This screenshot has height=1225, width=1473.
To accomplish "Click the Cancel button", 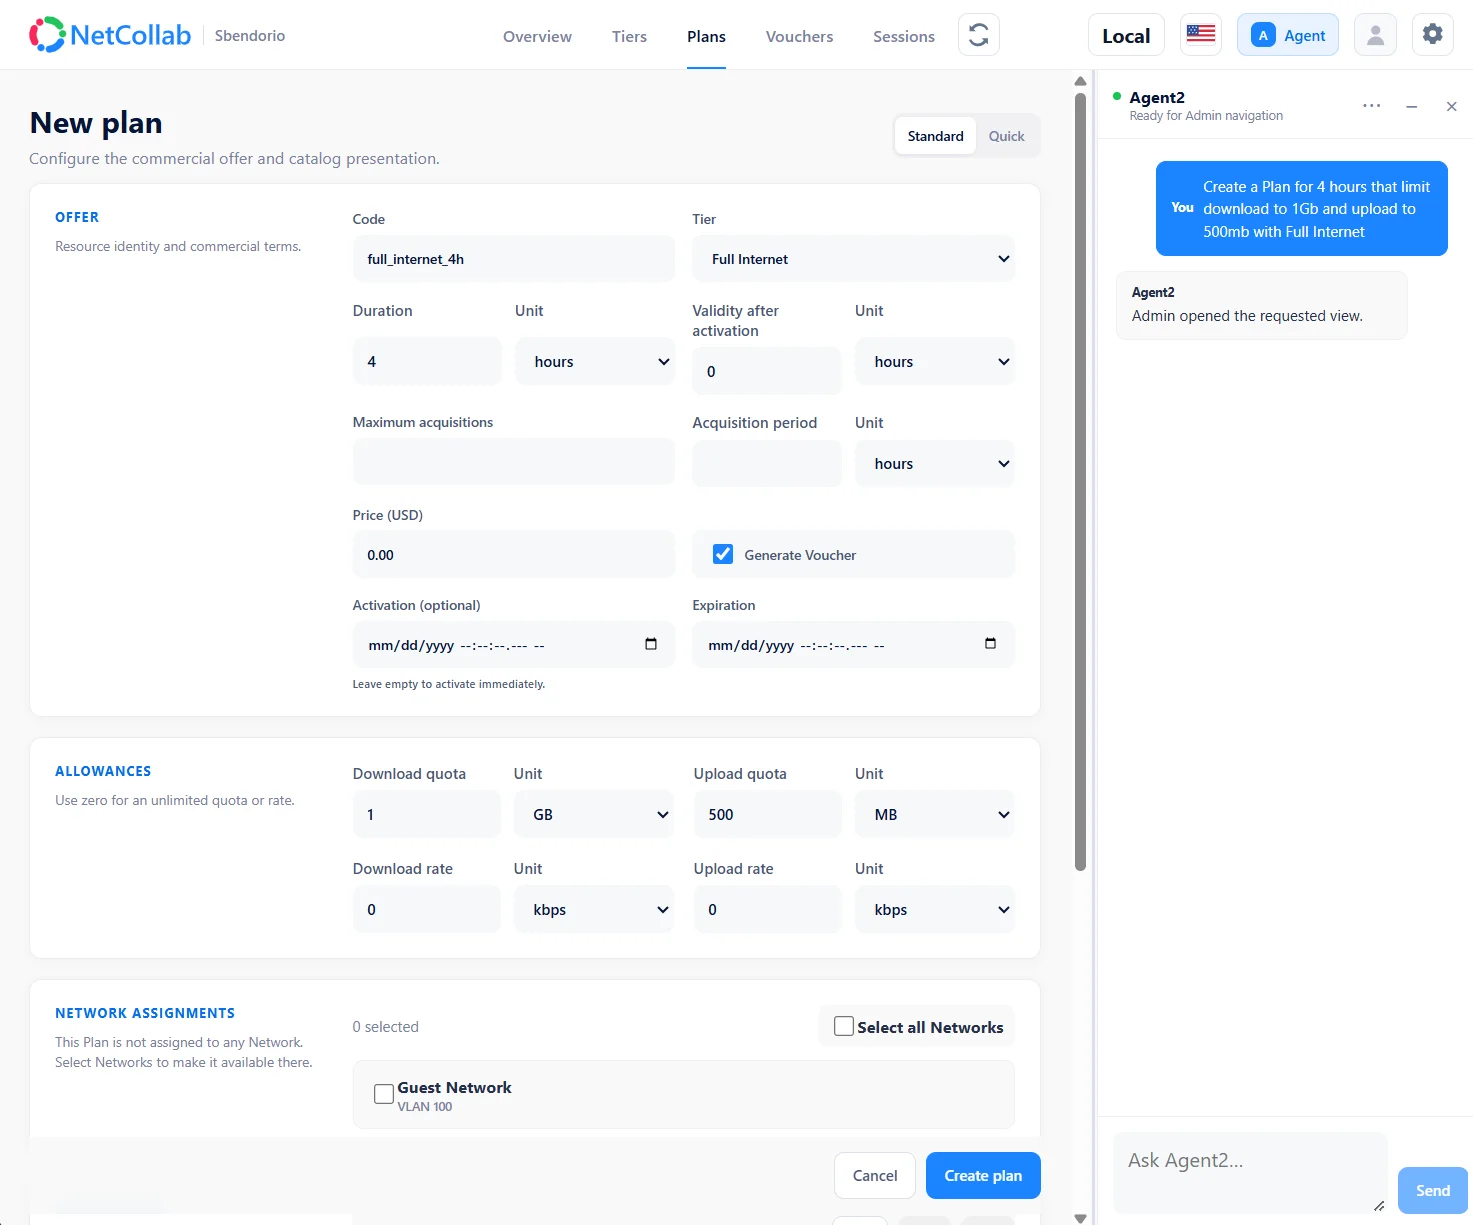I will [x=875, y=1176].
